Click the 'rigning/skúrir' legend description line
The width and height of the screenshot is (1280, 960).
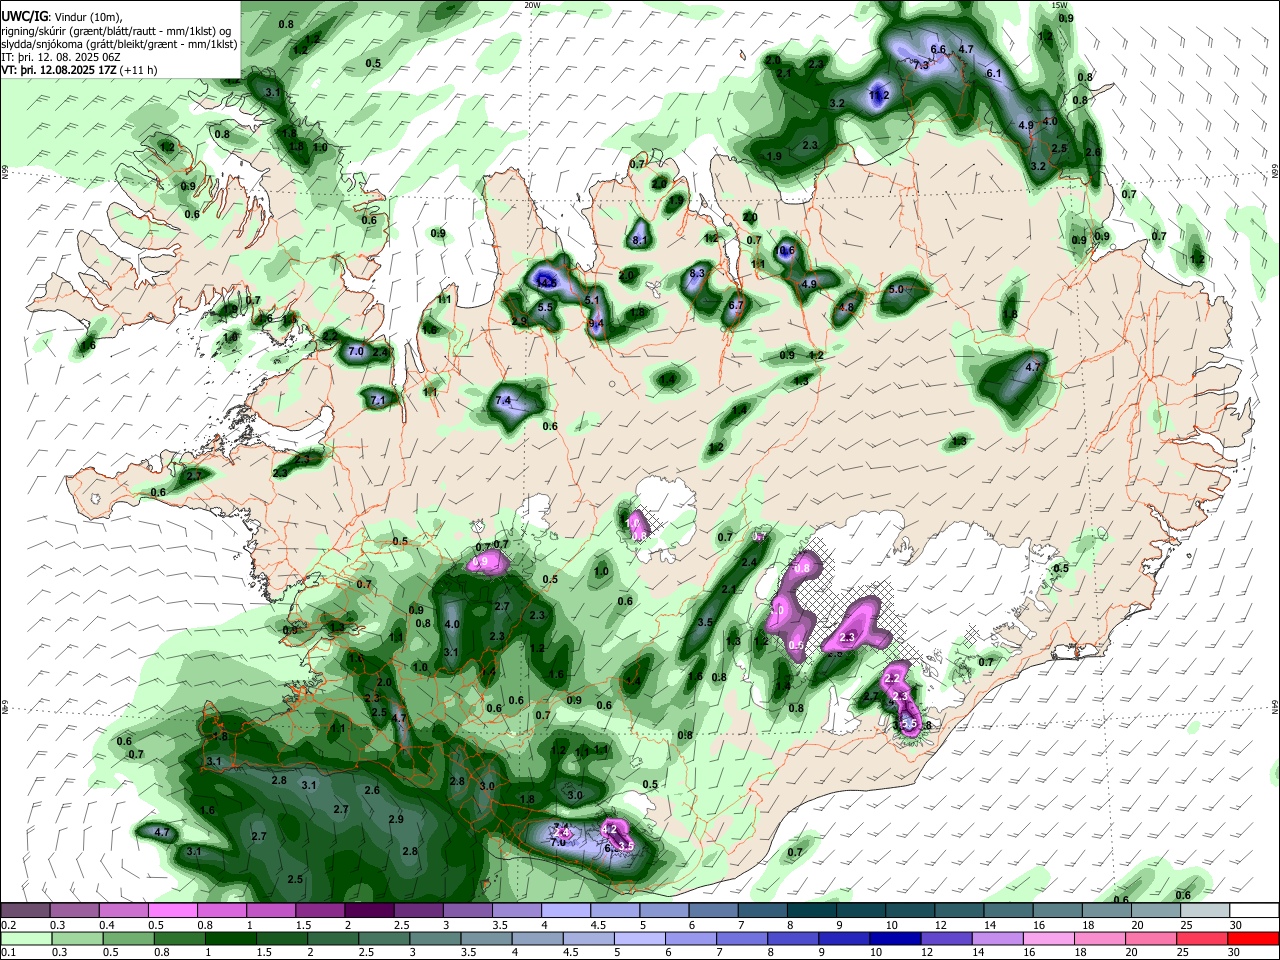click(118, 30)
